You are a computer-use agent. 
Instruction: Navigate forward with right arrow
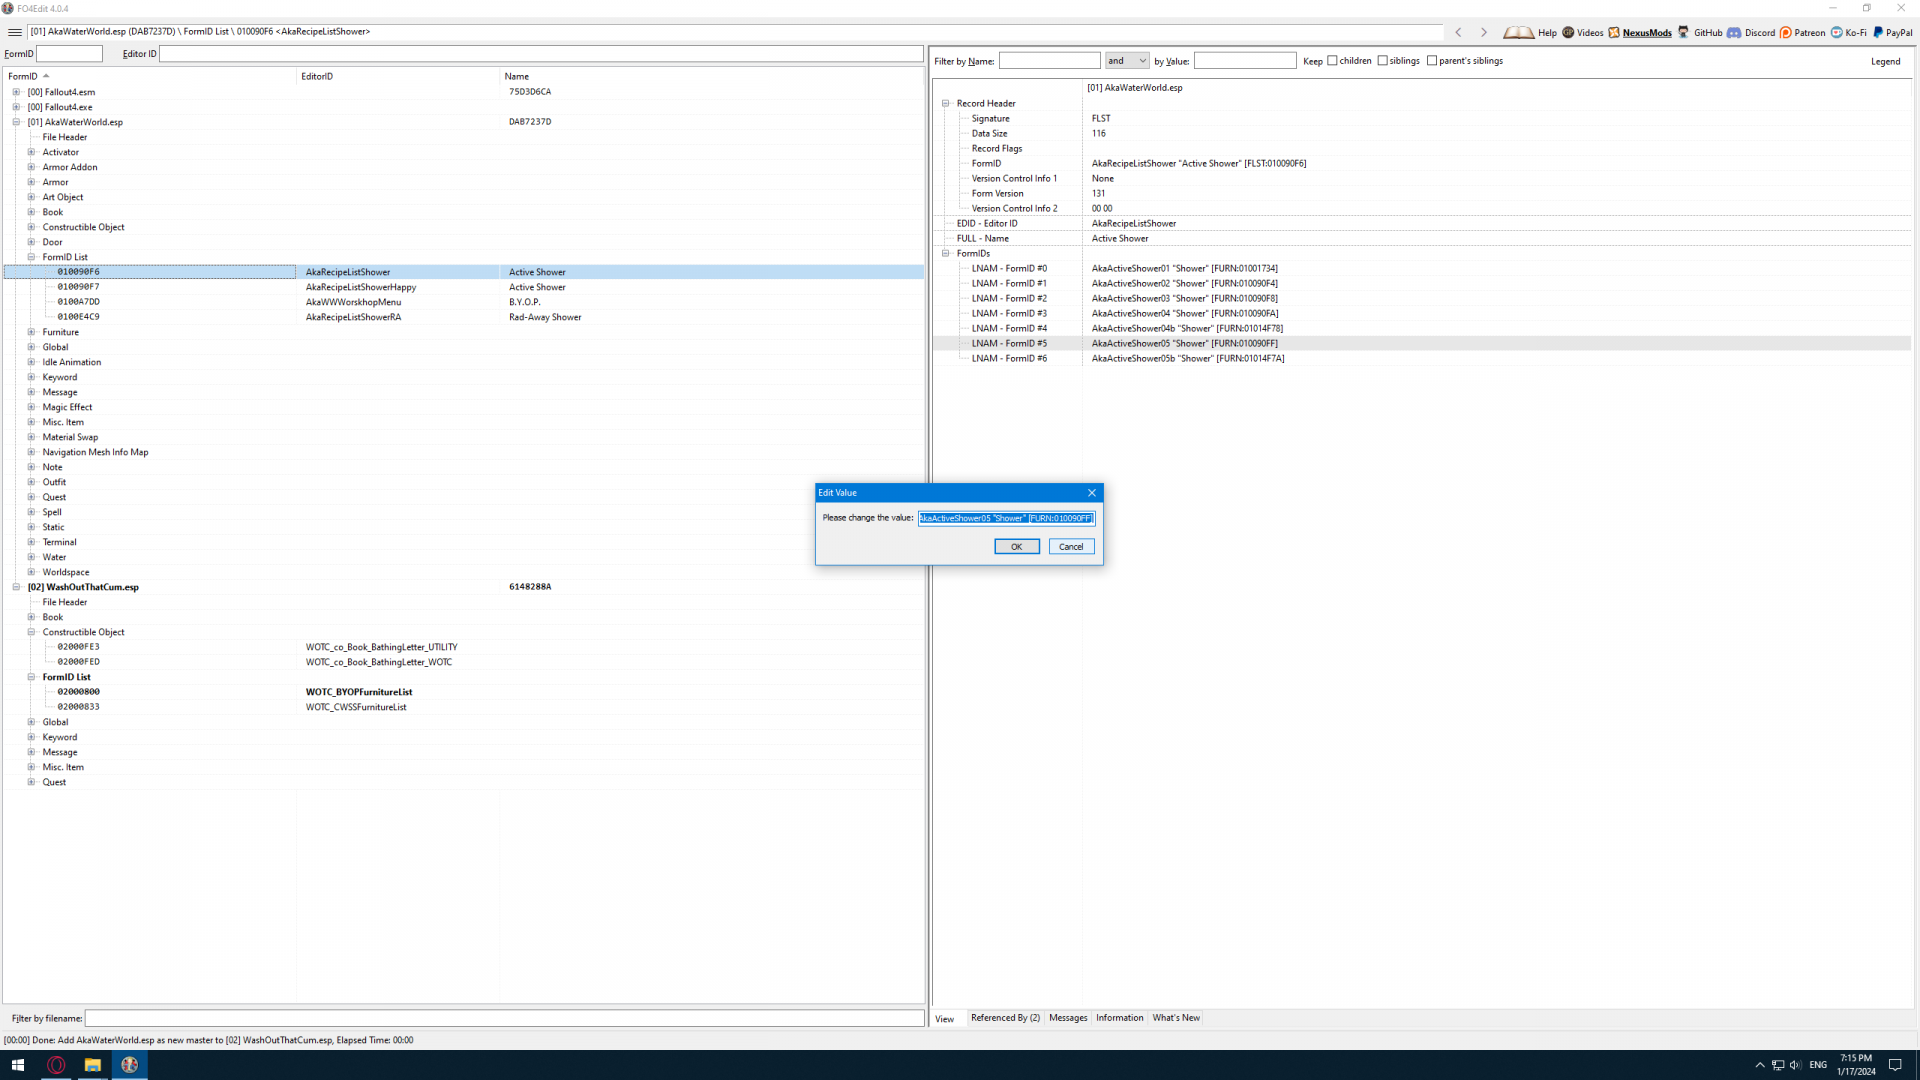pyautogui.click(x=1484, y=32)
